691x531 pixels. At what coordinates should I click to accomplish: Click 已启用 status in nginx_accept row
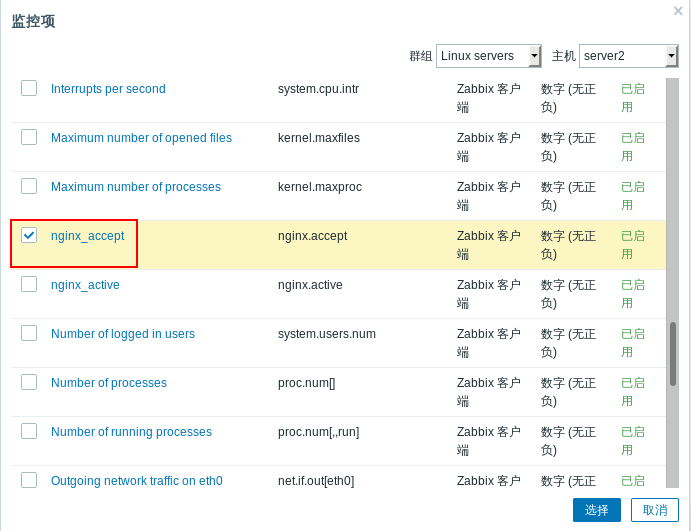[633, 245]
